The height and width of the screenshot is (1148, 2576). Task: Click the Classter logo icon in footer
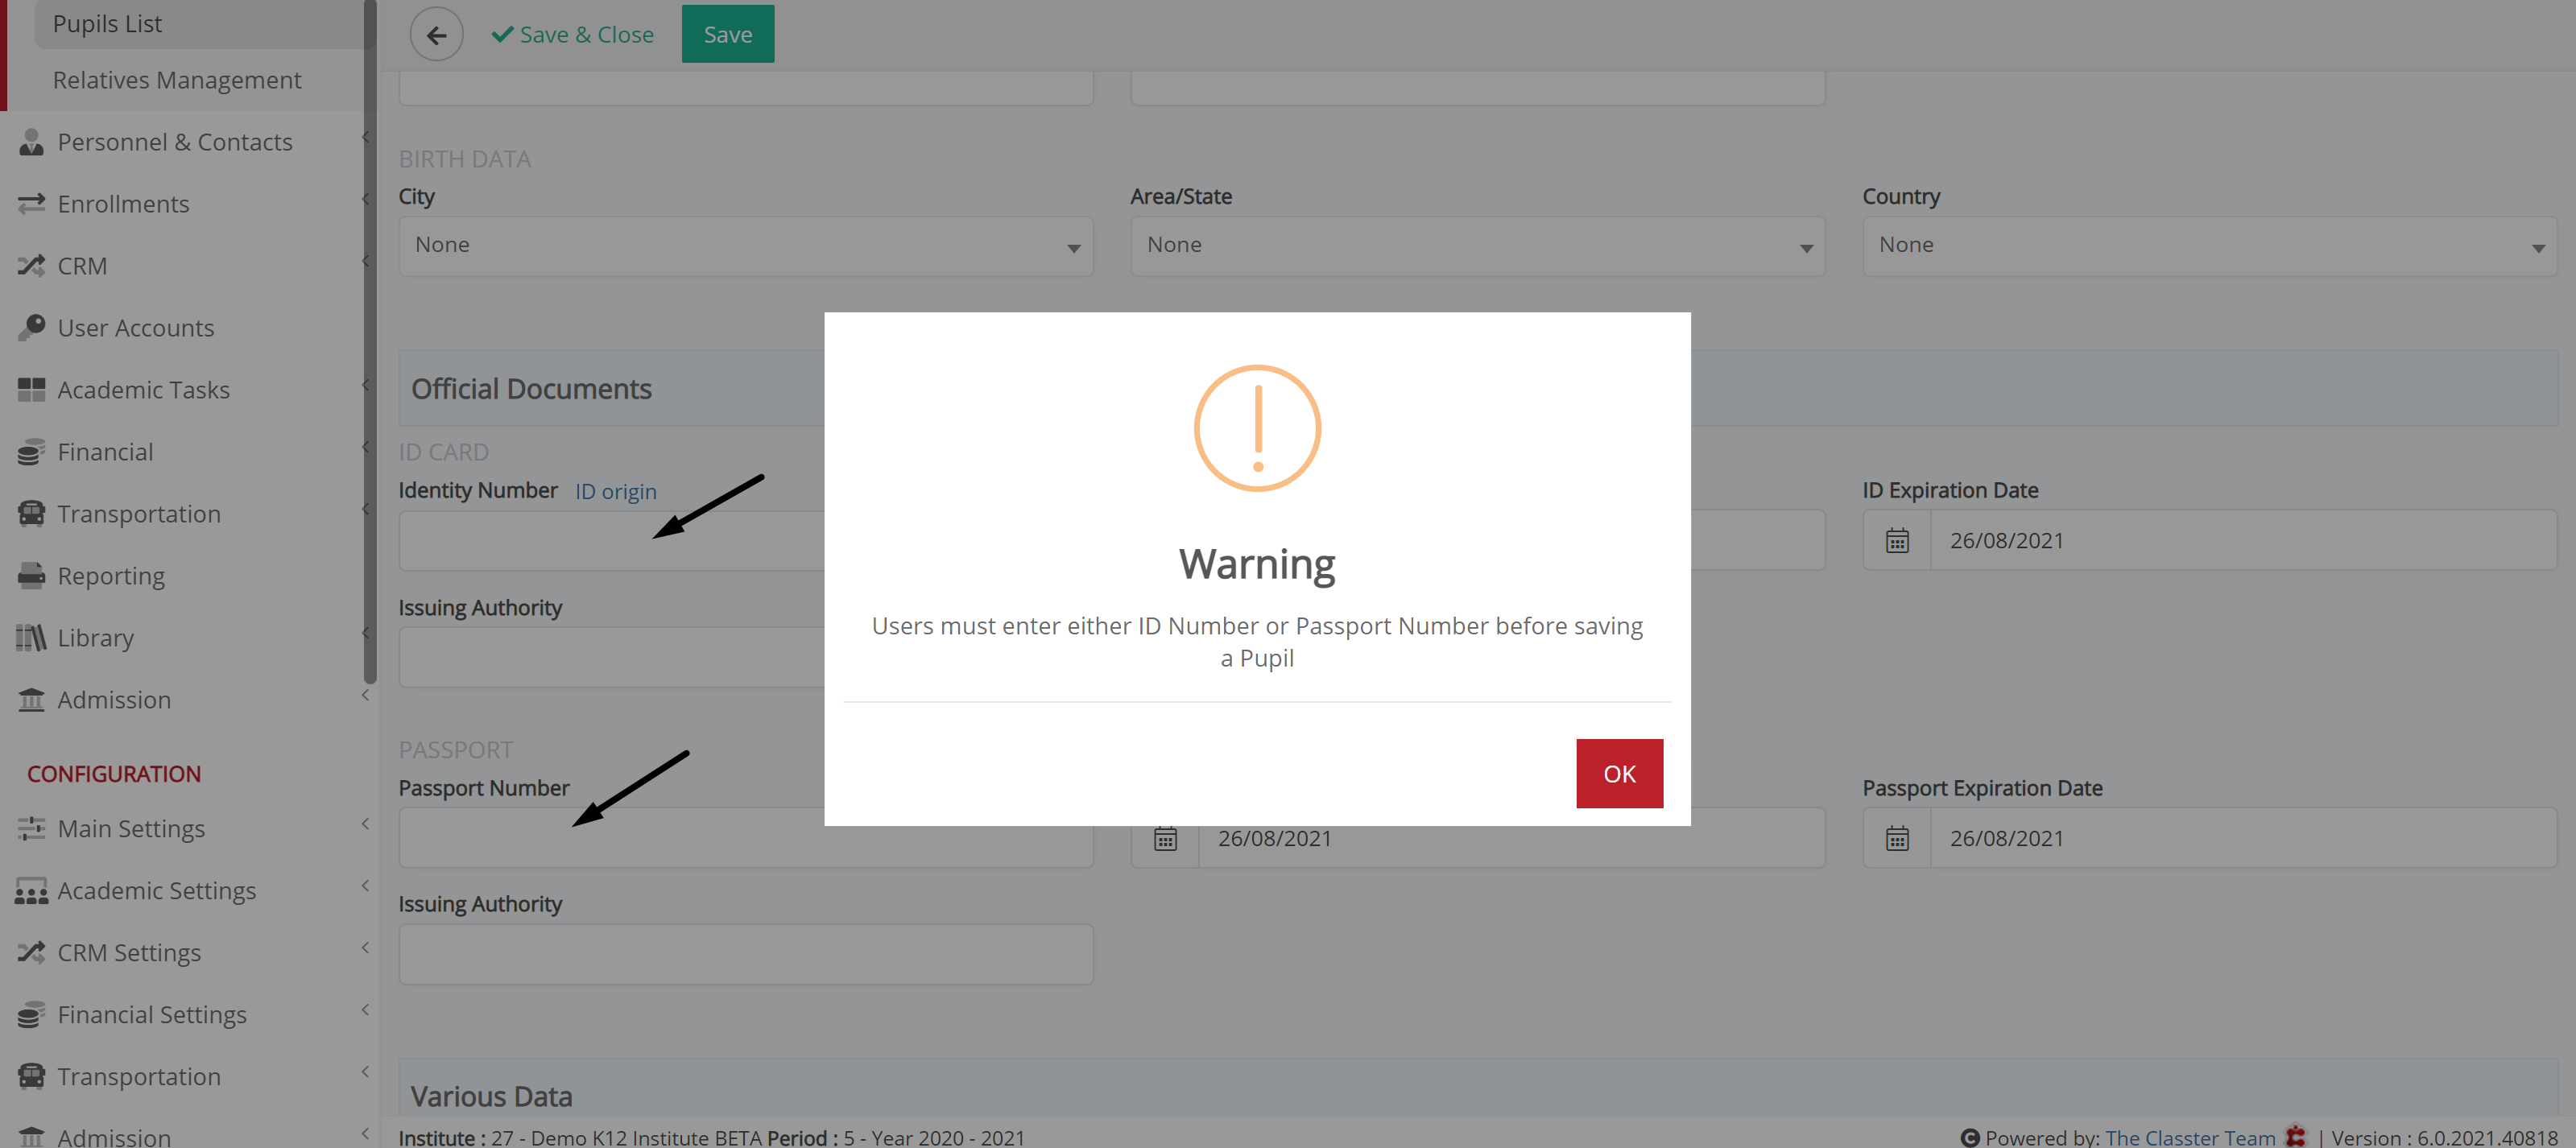[x=2296, y=1137]
